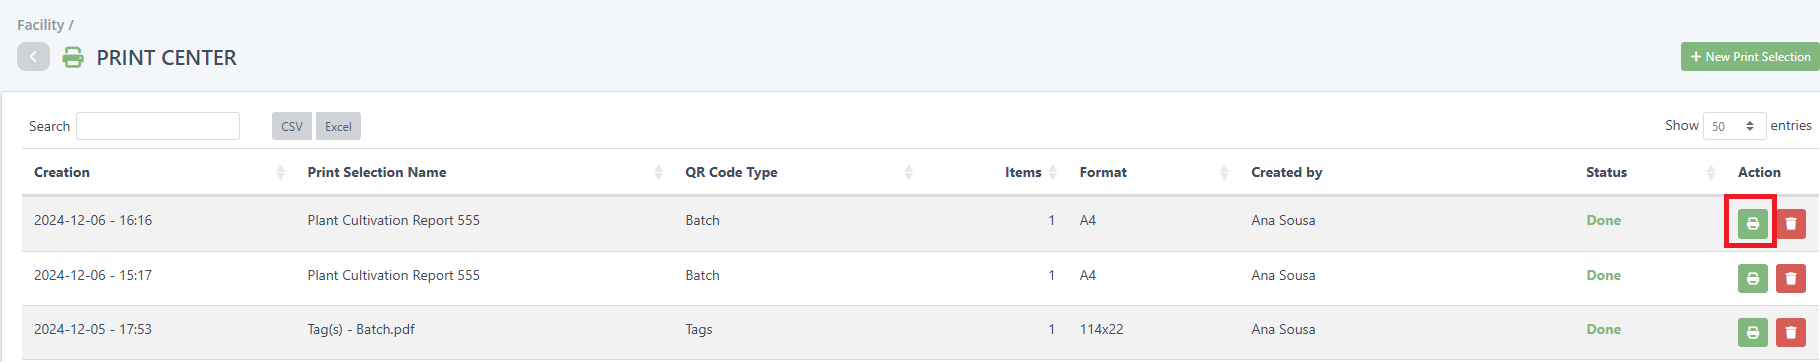Create a New Print Selection

[1750, 57]
